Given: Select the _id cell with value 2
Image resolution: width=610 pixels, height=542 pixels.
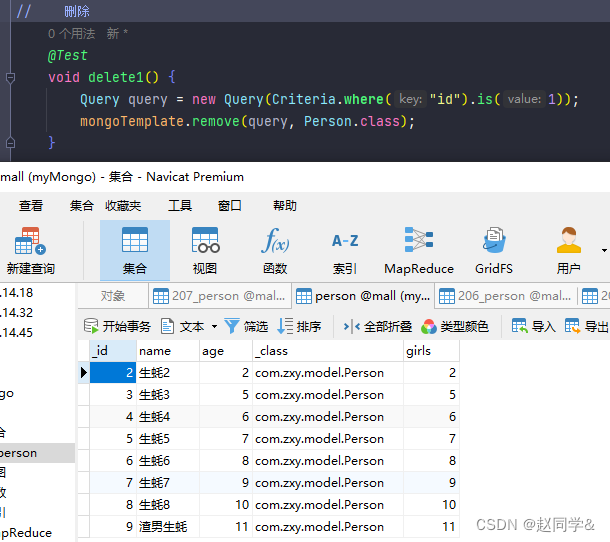Looking at the screenshot, I should (113, 373).
